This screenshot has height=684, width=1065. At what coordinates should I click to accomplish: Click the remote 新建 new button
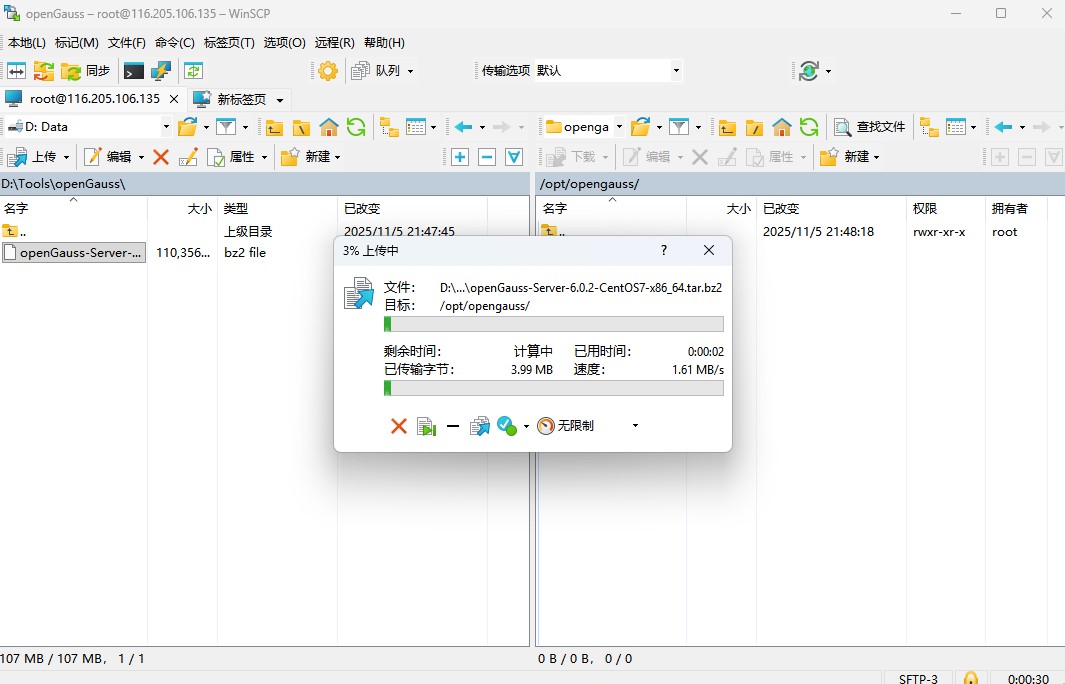(x=845, y=157)
